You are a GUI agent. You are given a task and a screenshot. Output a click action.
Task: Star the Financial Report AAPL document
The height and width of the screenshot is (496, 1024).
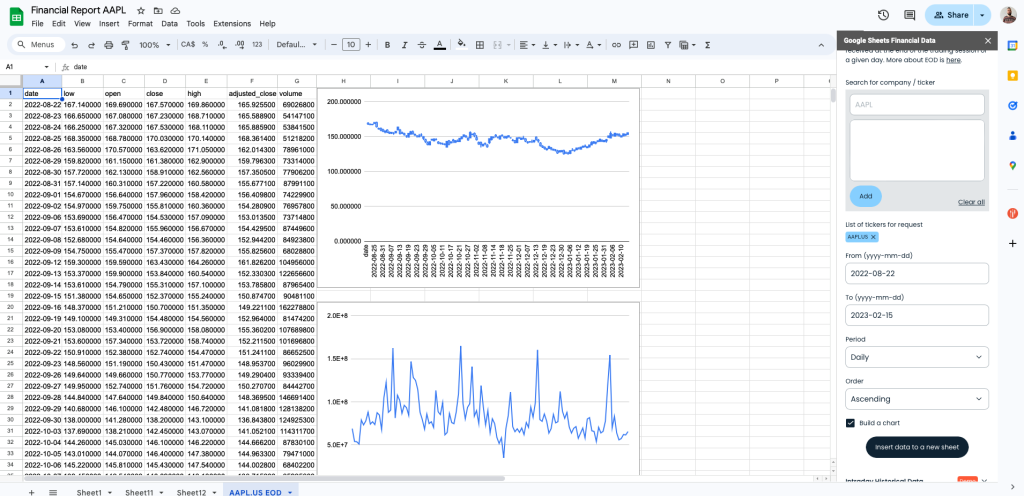[x=141, y=9]
